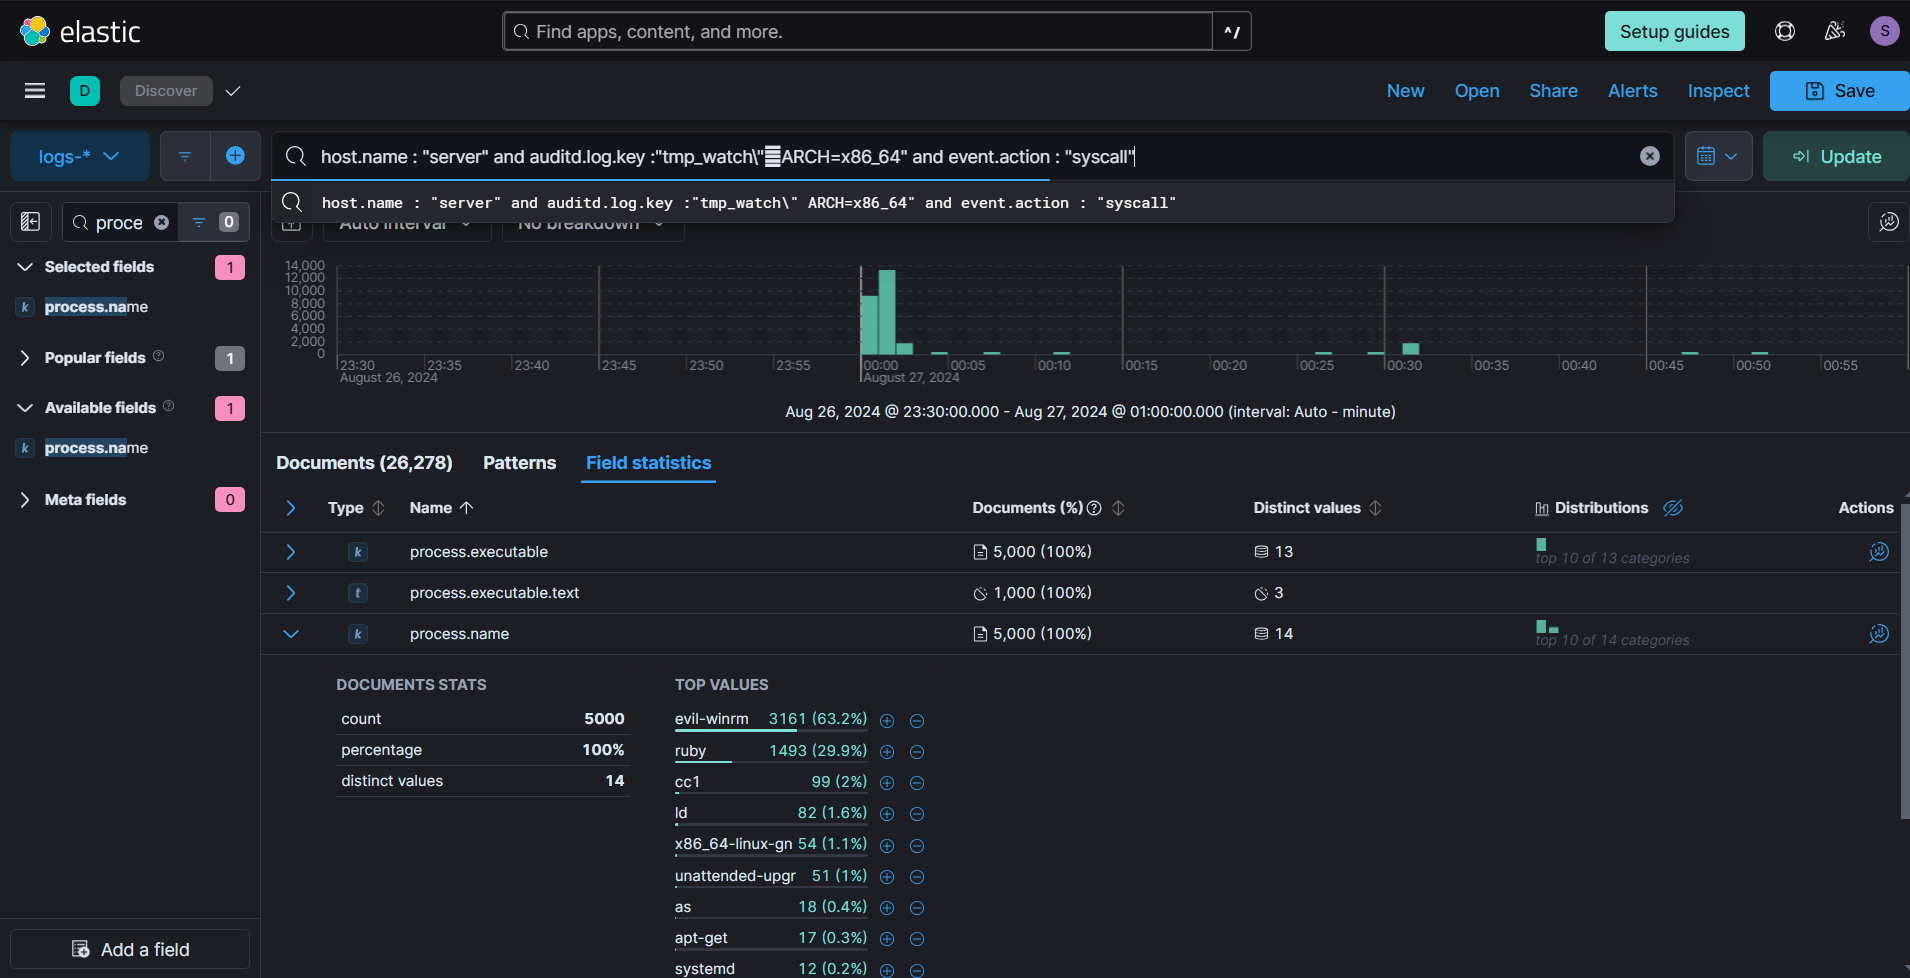This screenshot has height=978, width=1910.
Task: Sort by Type column
Action: tap(378, 508)
